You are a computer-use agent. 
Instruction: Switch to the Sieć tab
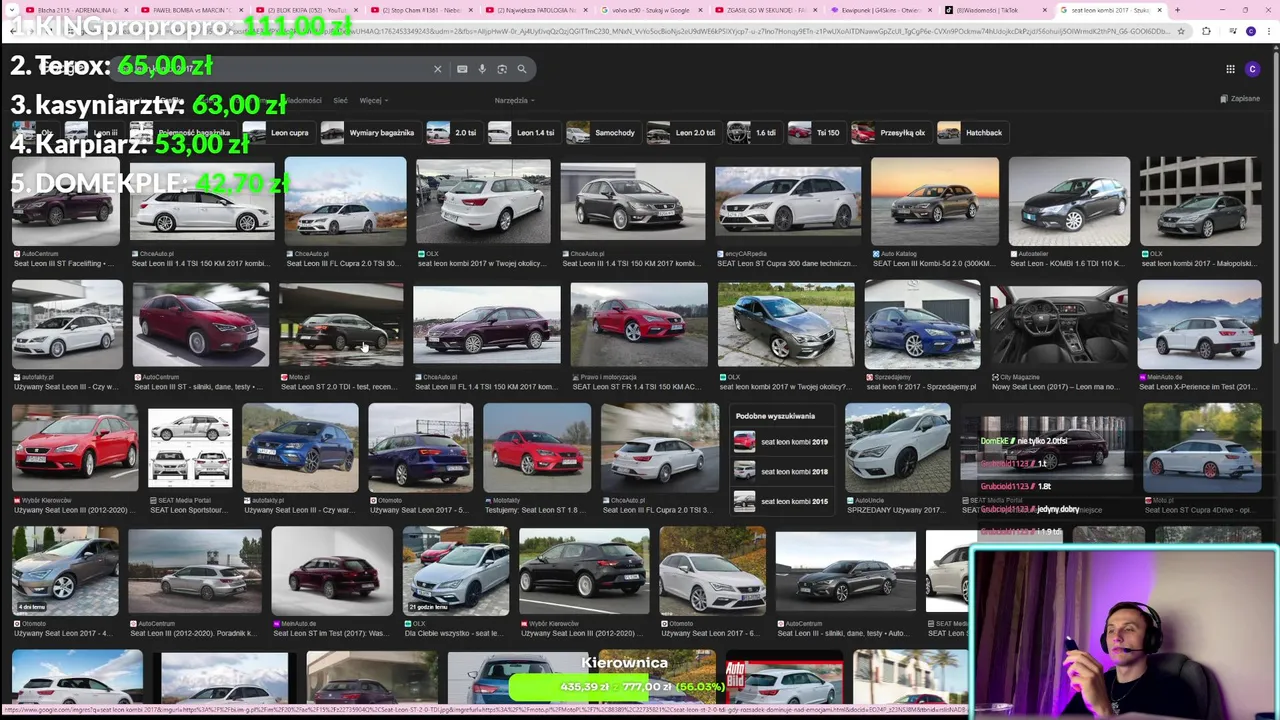[340, 100]
